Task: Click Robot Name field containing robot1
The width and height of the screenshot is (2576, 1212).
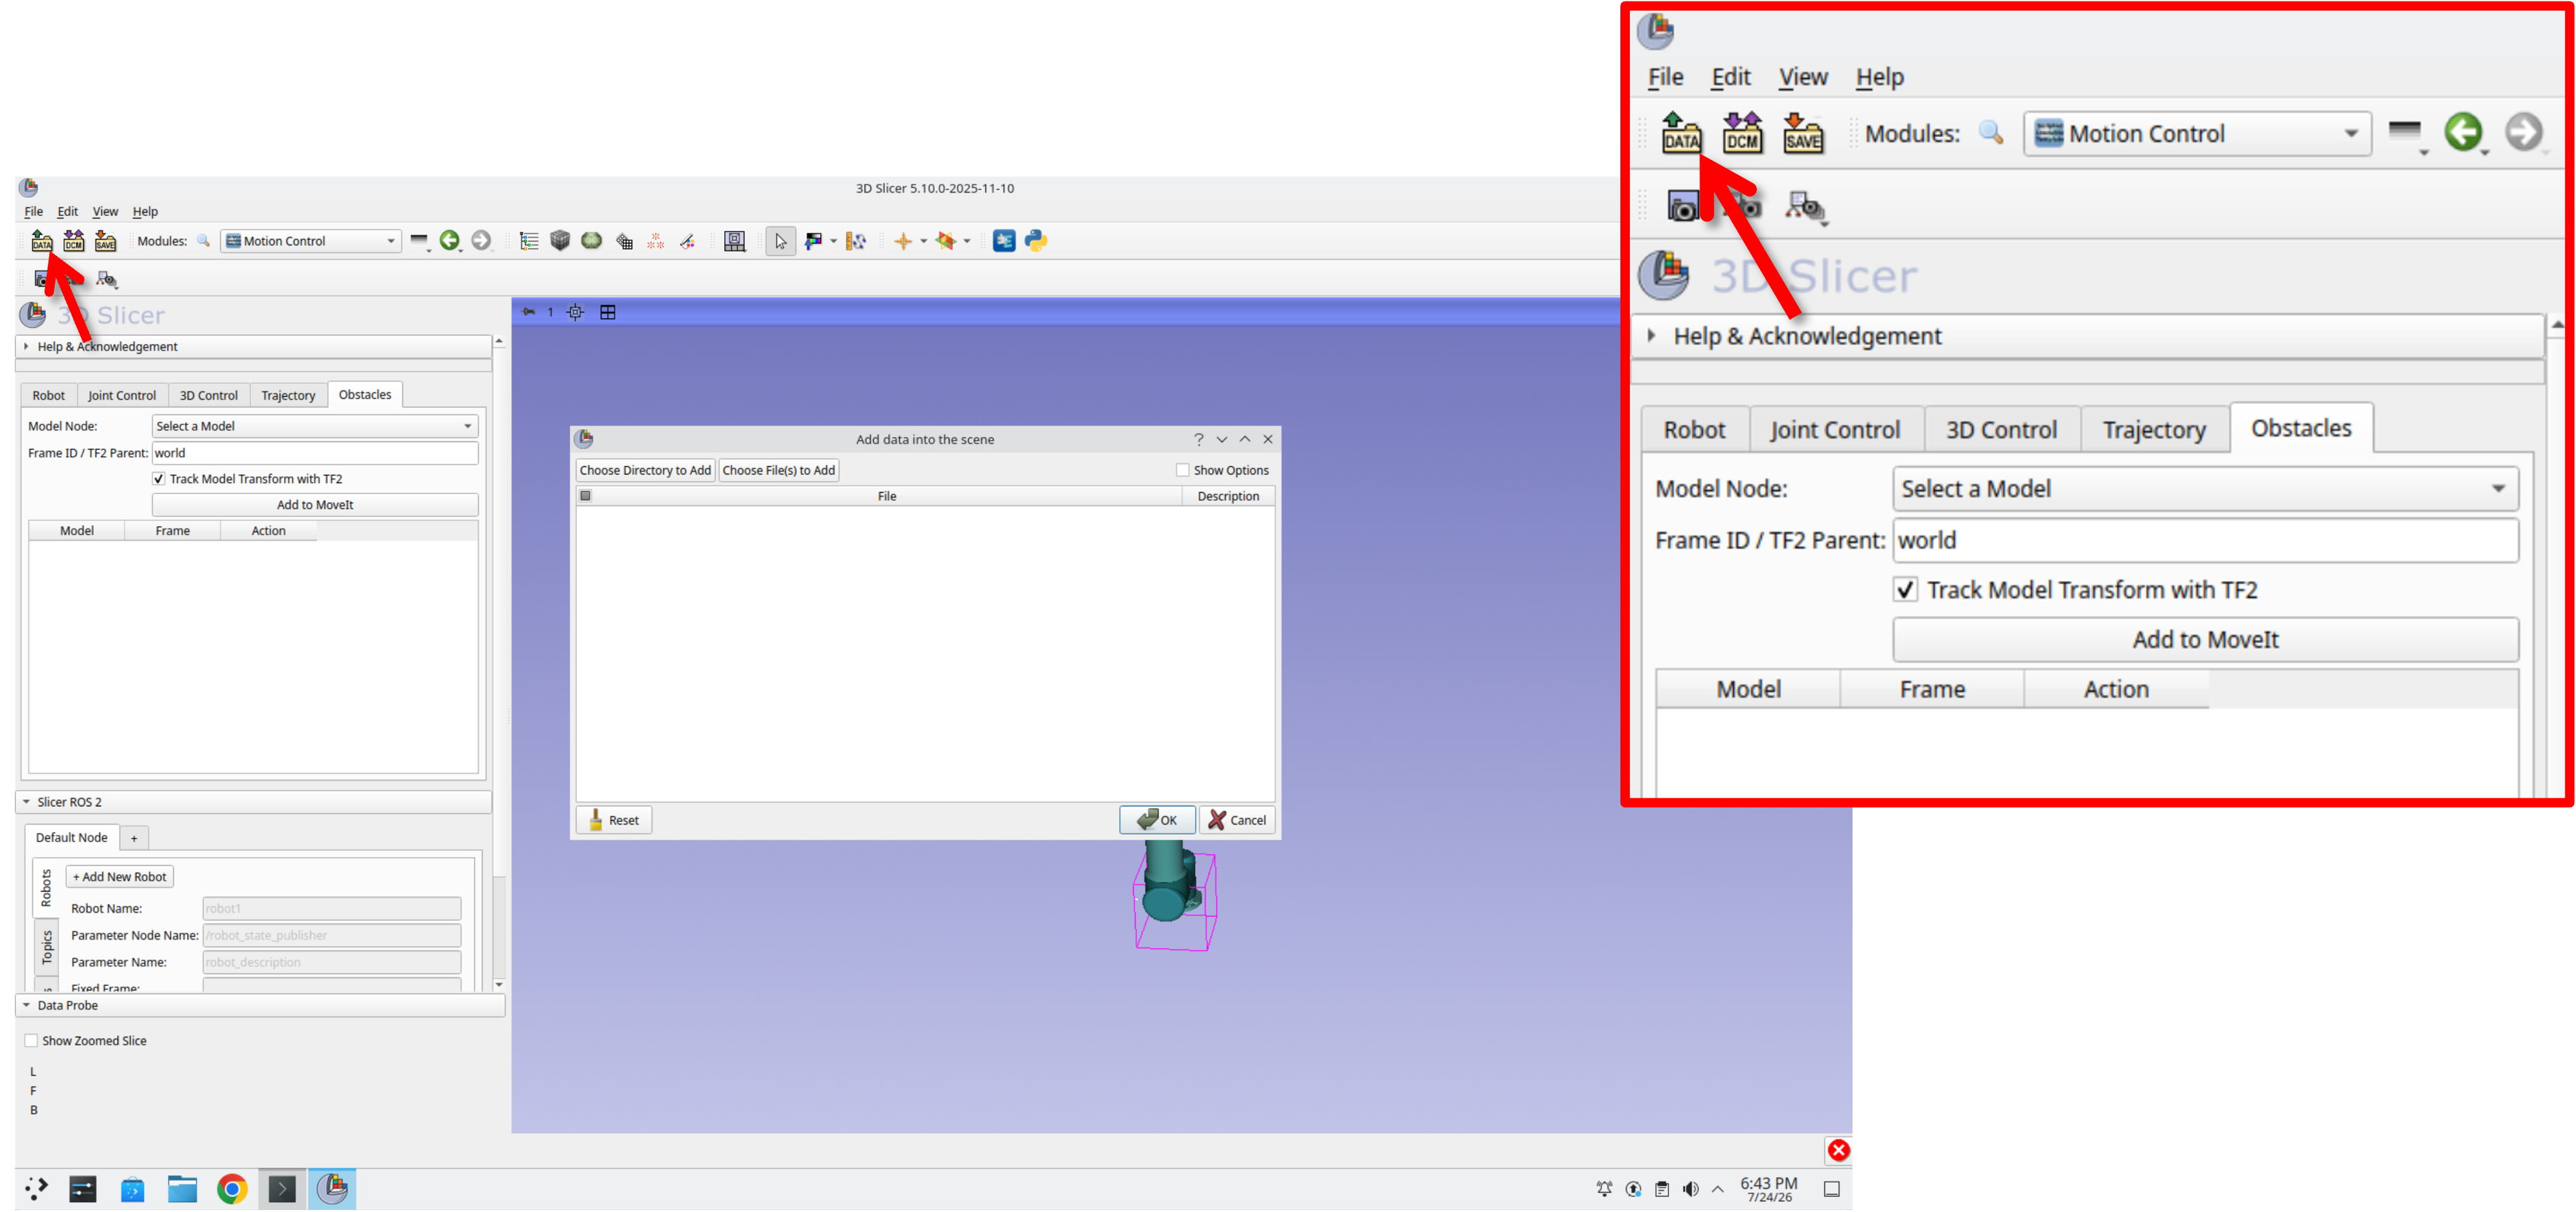Action: (332, 909)
